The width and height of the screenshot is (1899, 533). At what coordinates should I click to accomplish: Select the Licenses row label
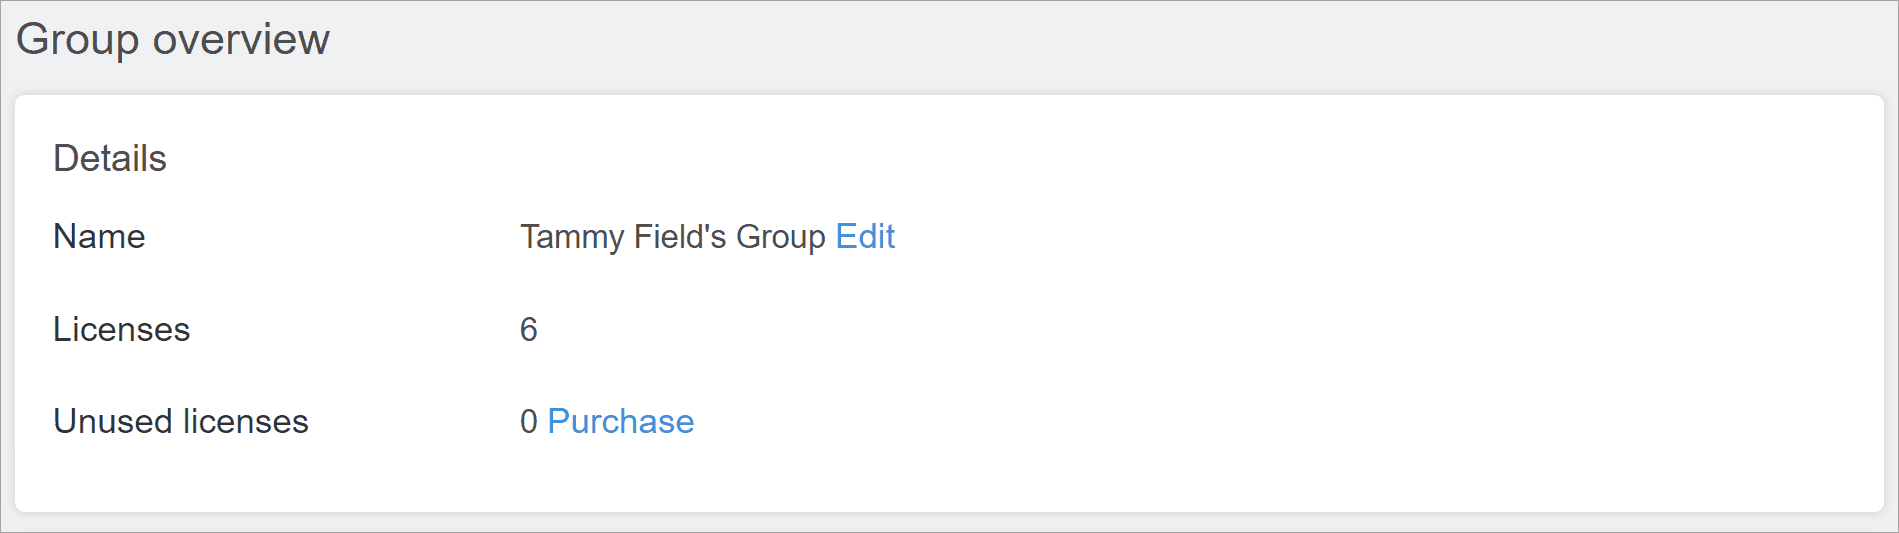click(x=121, y=330)
